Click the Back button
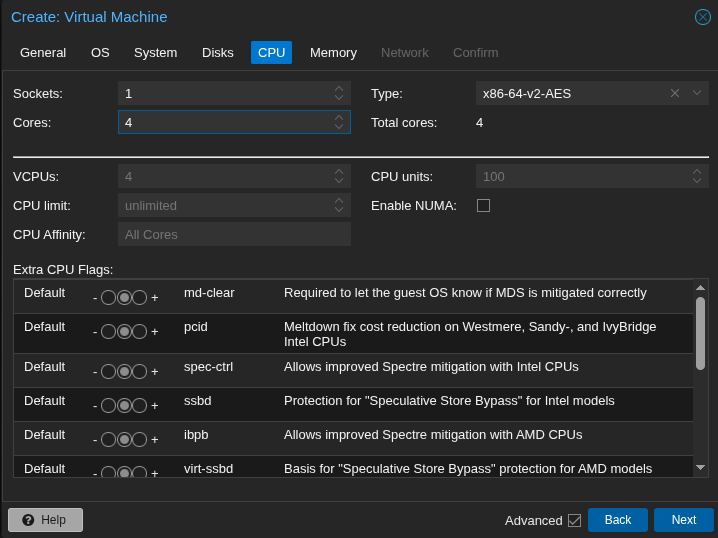 tap(617, 520)
